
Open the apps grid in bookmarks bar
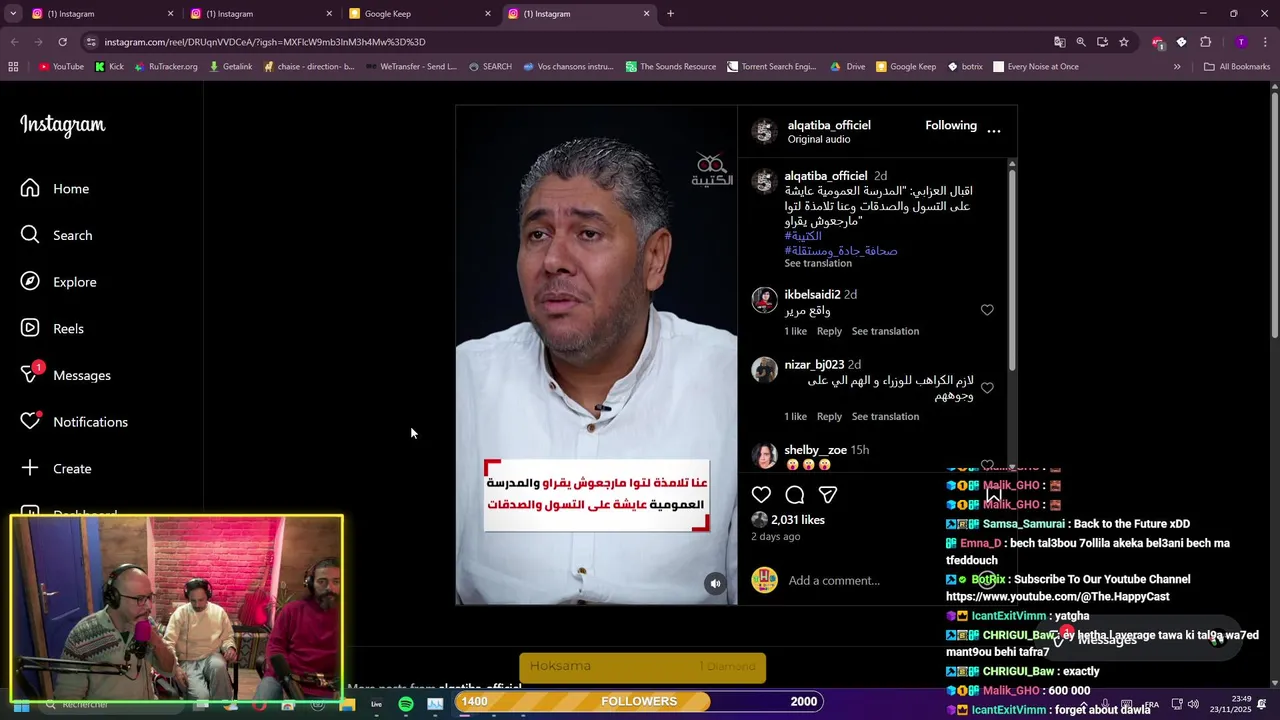pyautogui.click(x=13, y=67)
